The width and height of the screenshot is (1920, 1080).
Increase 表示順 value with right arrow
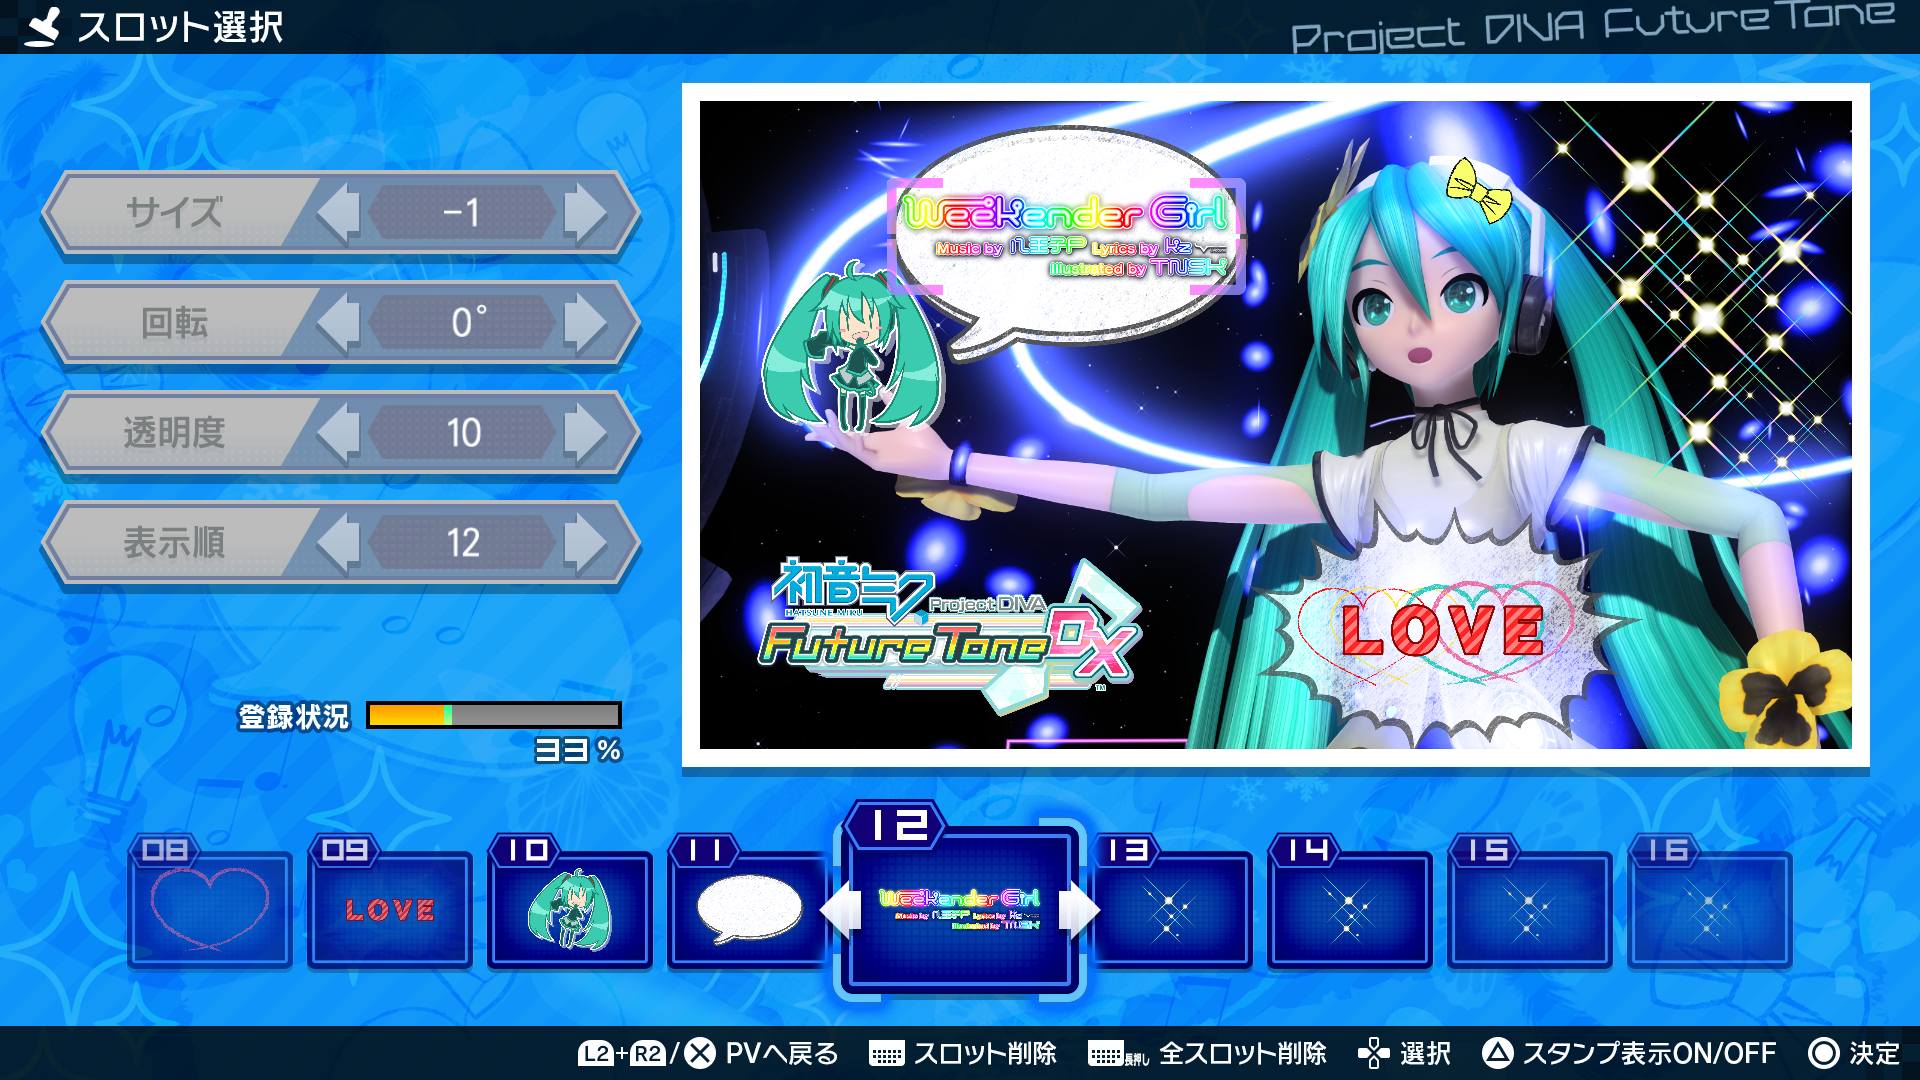584,543
